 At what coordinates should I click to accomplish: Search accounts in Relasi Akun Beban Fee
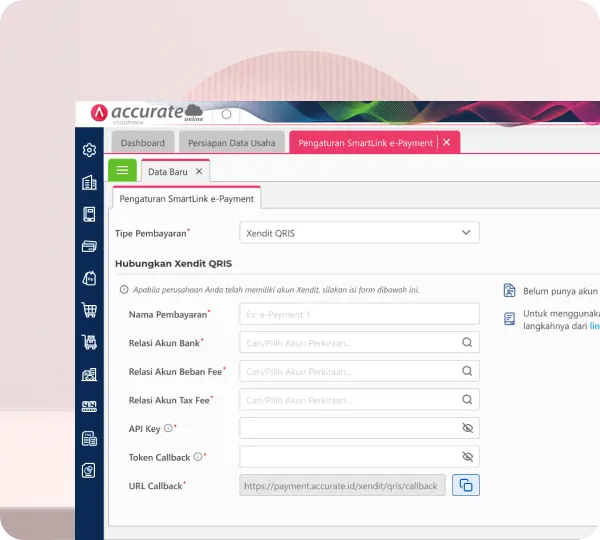click(x=467, y=371)
